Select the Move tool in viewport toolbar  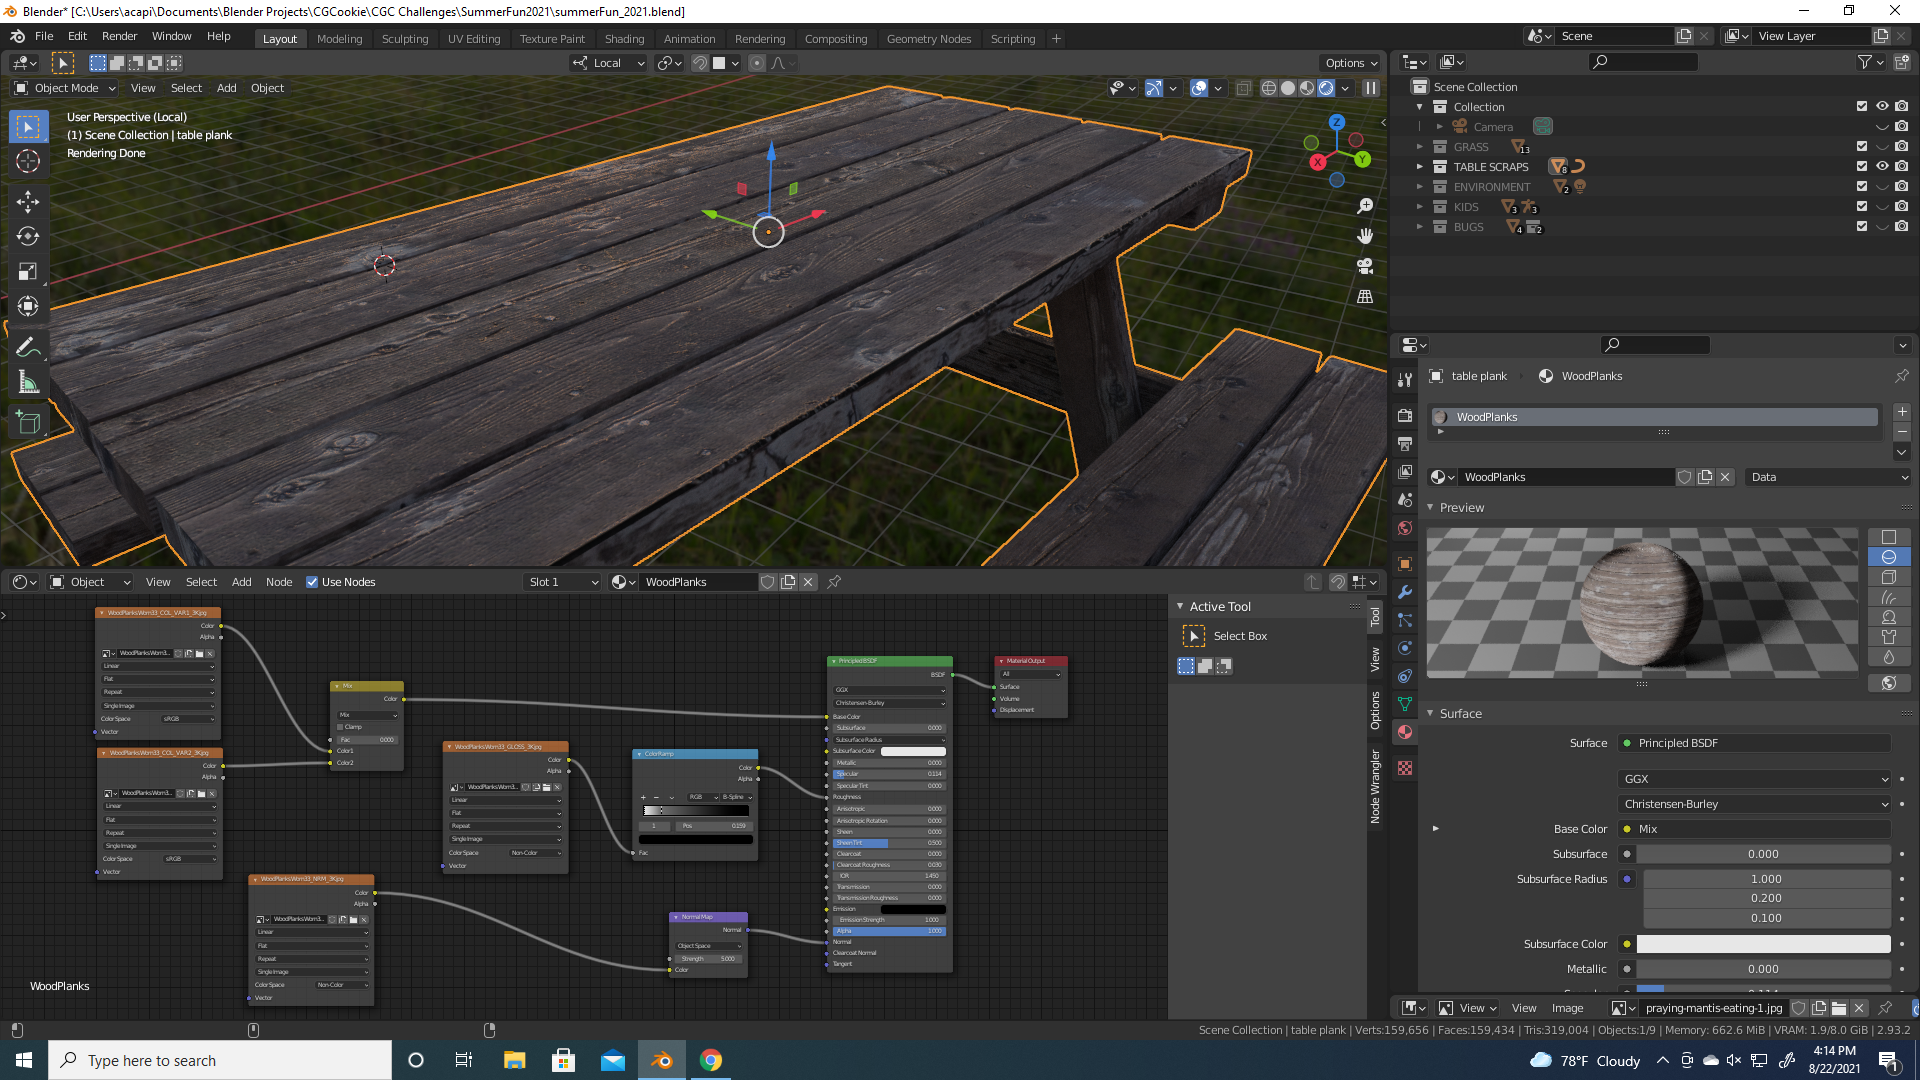(28, 201)
